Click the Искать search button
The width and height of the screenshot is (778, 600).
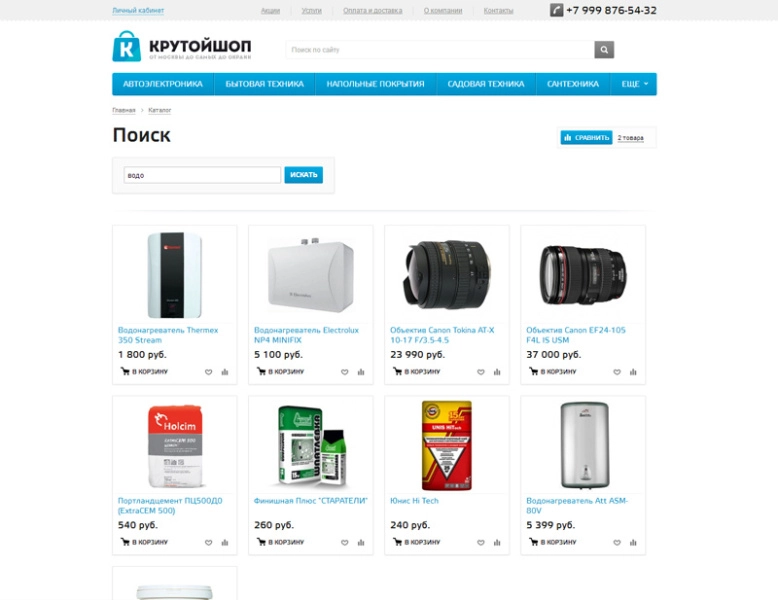pyautogui.click(x=304, y=175)
